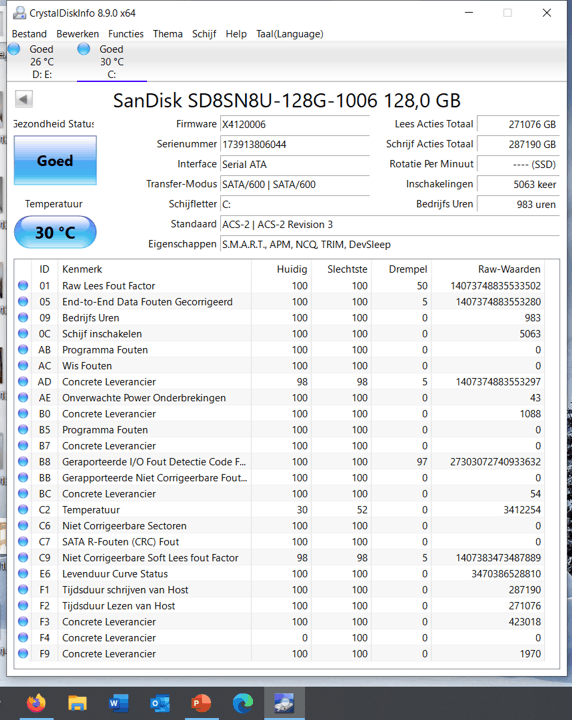
Task: Click status orb of row AD Concrete Leverancier
Action: (23, 382)
